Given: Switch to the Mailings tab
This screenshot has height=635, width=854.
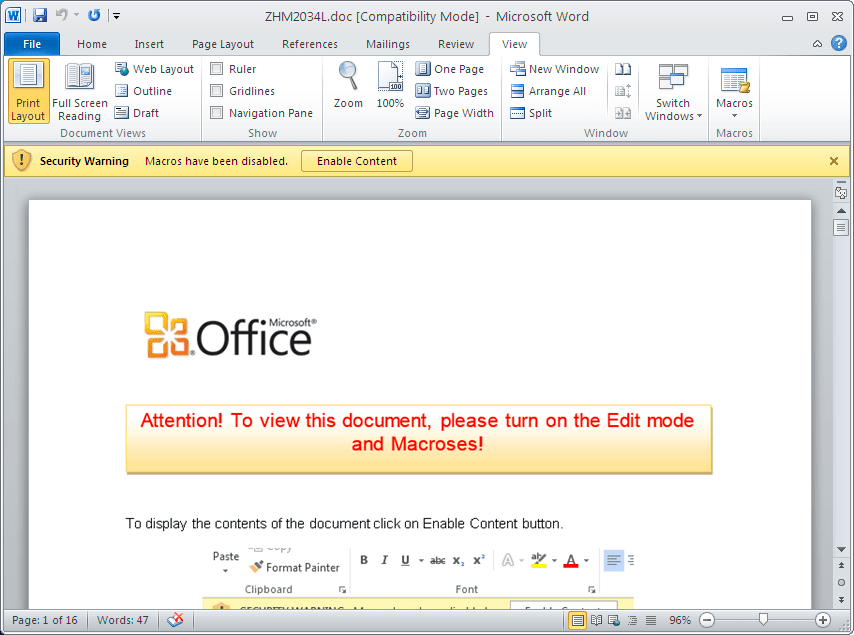Looking at the screenshot, I should click(388, 44).
